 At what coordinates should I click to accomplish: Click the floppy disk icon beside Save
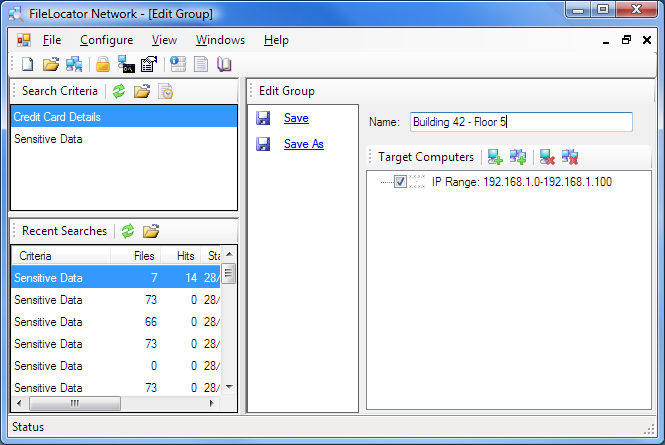pyautogui.click(x=263, y=118)
